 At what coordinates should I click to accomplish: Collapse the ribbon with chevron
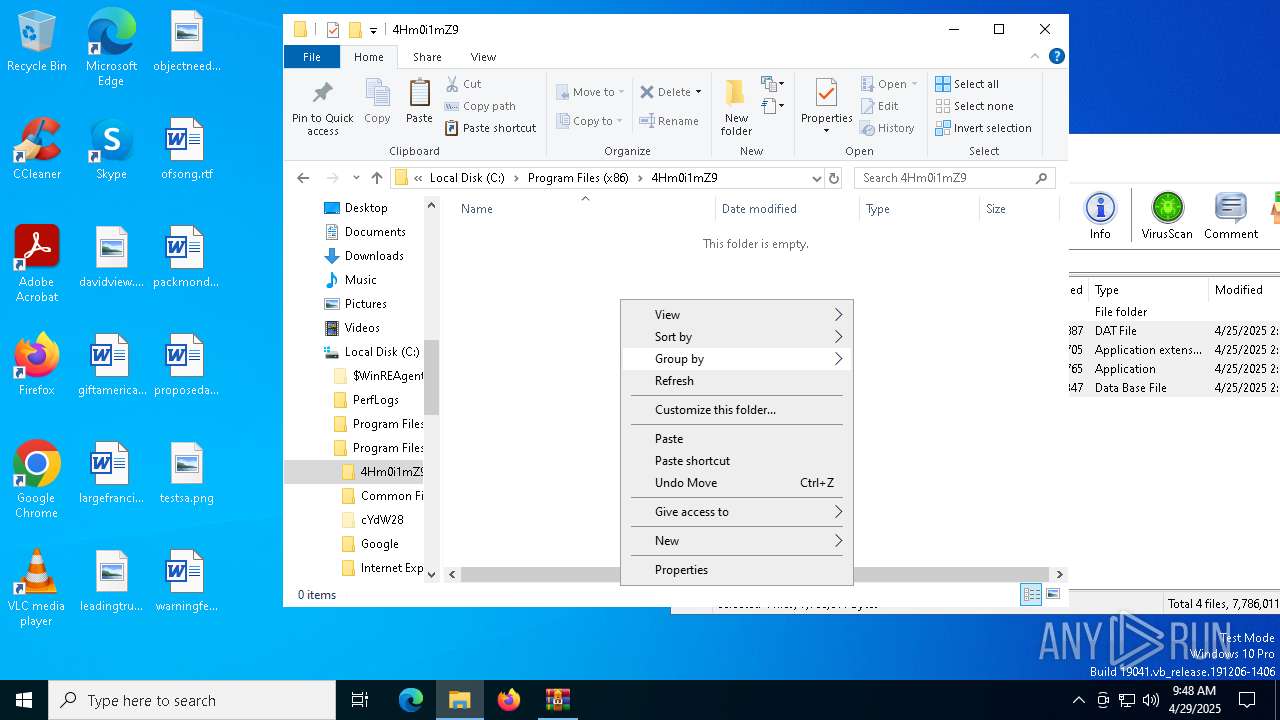1035,57
